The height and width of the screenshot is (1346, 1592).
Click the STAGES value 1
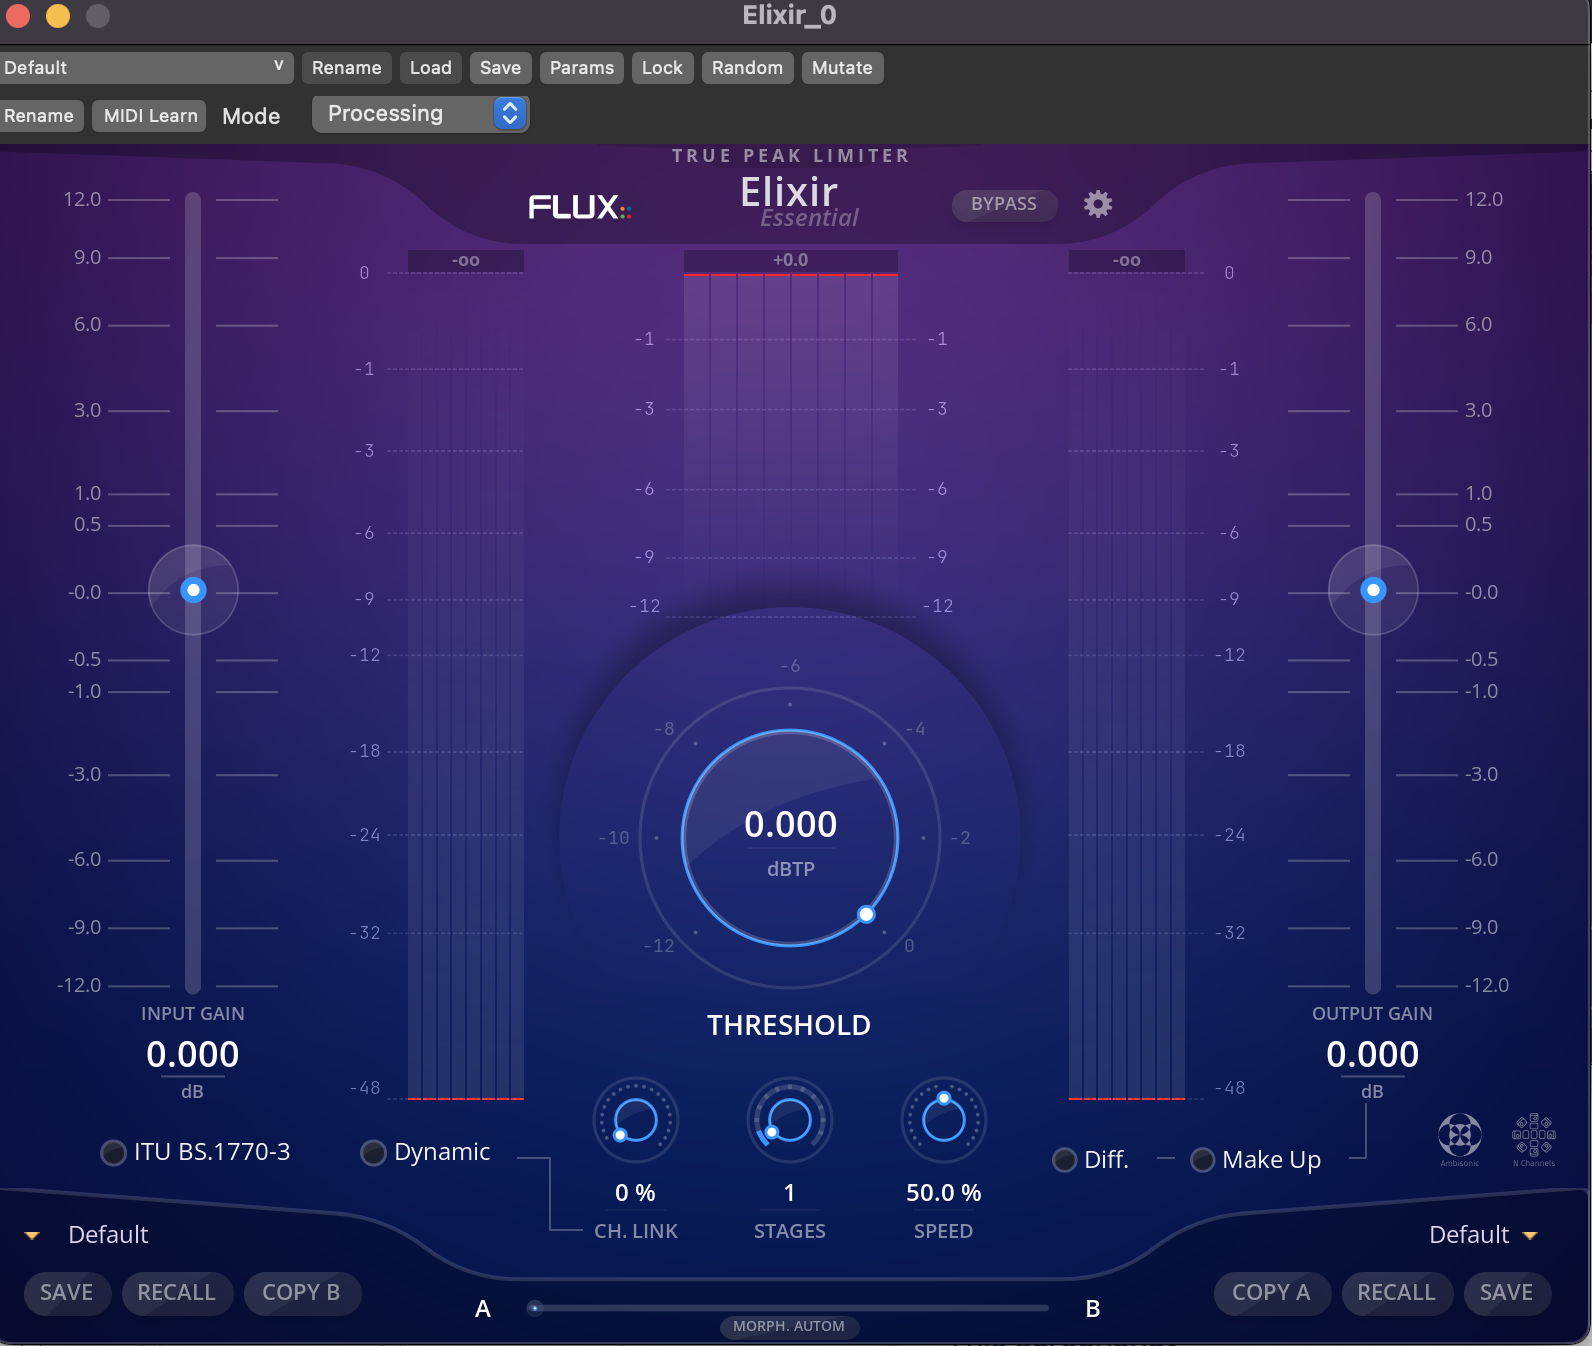790,1193
